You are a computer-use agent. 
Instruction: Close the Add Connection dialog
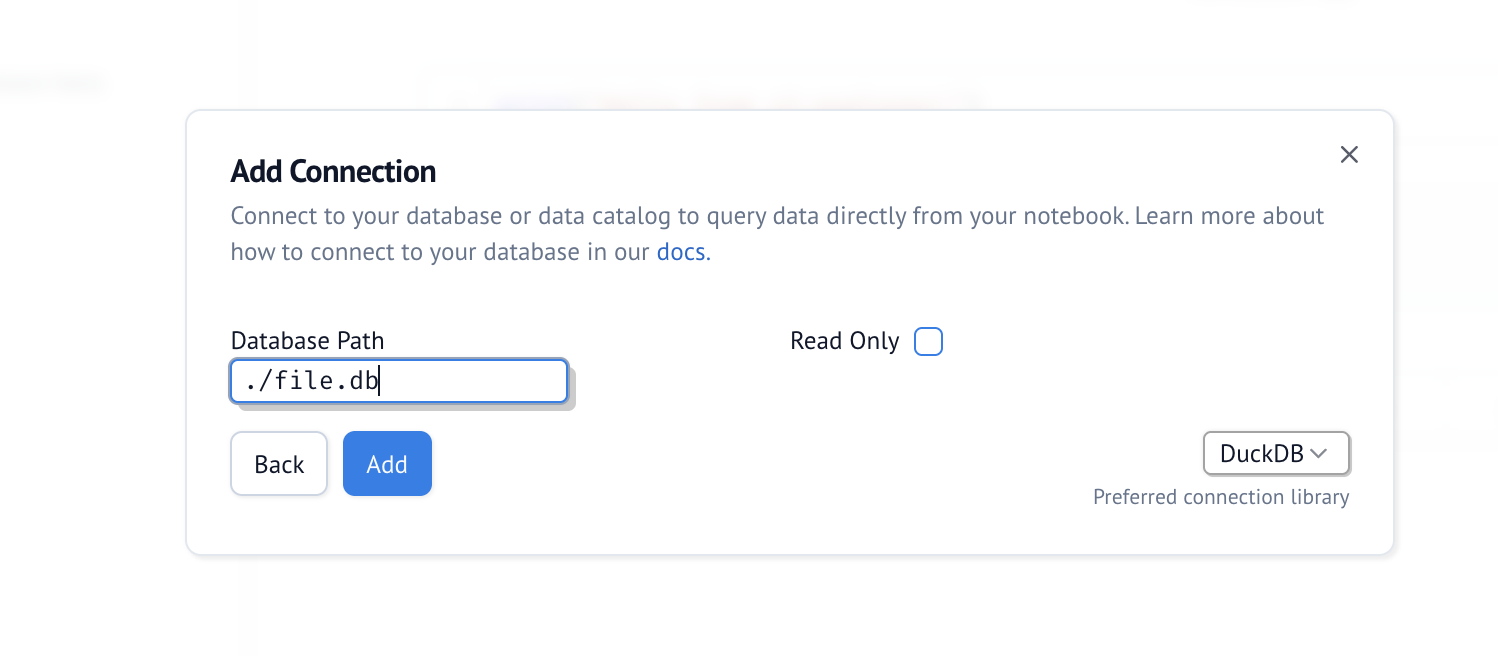(x=1349, y=154)
